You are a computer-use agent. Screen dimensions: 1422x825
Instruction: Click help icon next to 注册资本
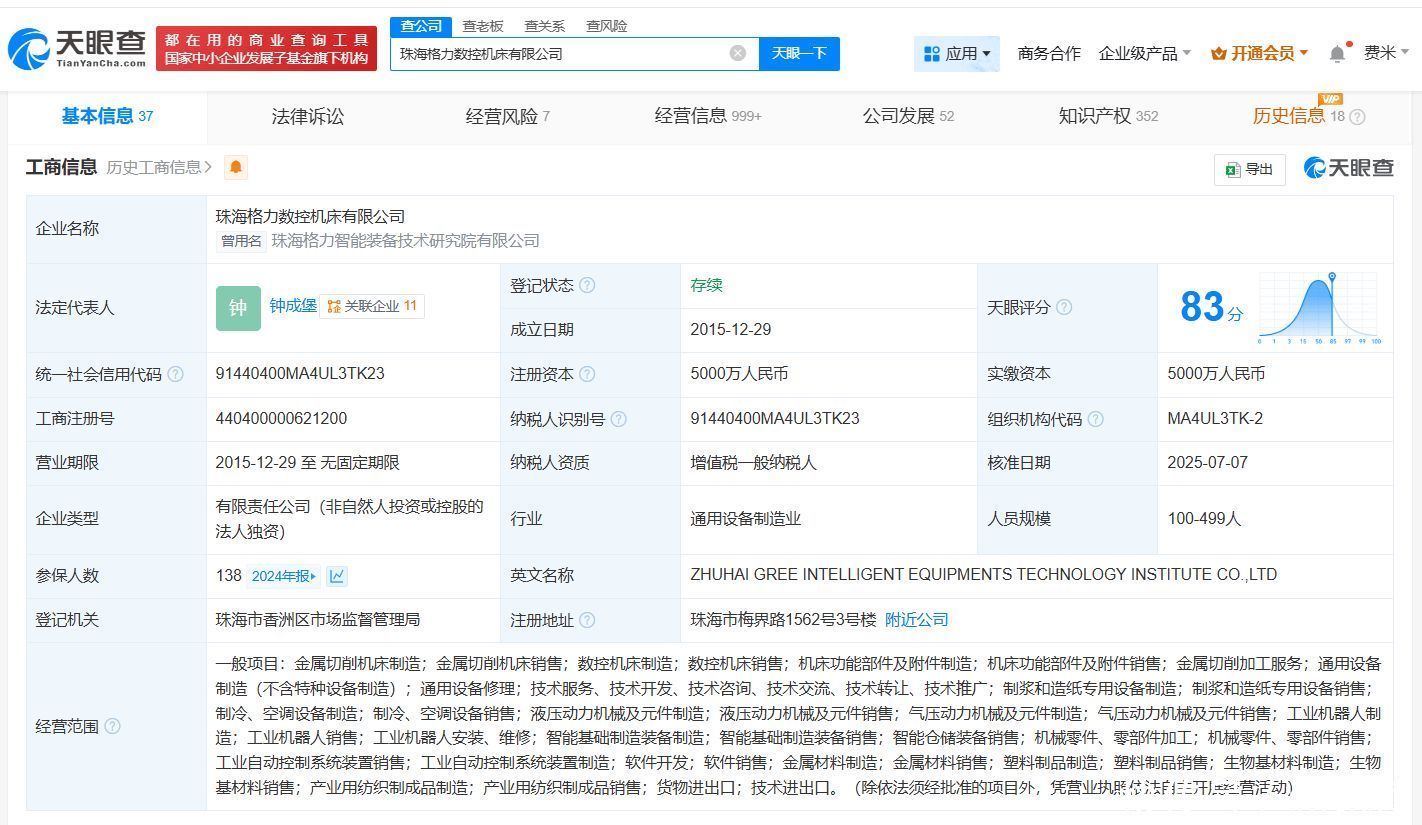pos(587,374)
